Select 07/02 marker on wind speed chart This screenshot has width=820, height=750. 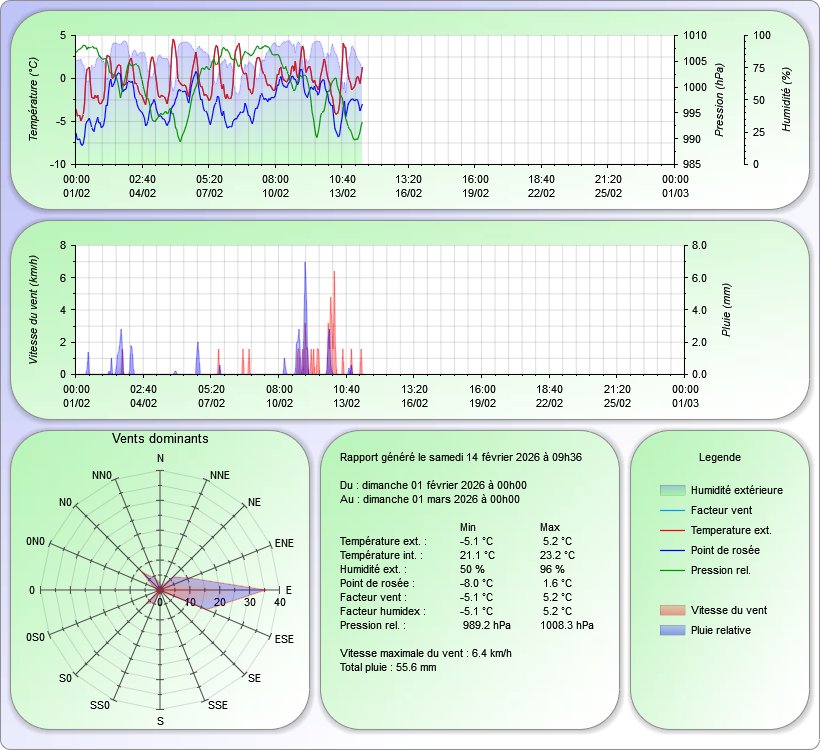(211, 403)
